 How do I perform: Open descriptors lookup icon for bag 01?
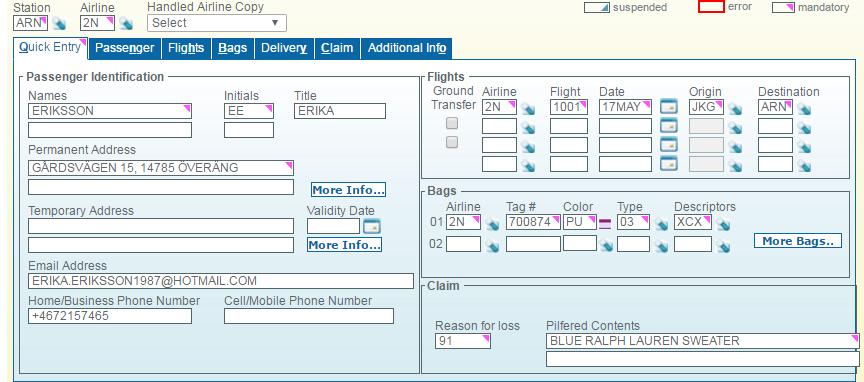[723, 224]
